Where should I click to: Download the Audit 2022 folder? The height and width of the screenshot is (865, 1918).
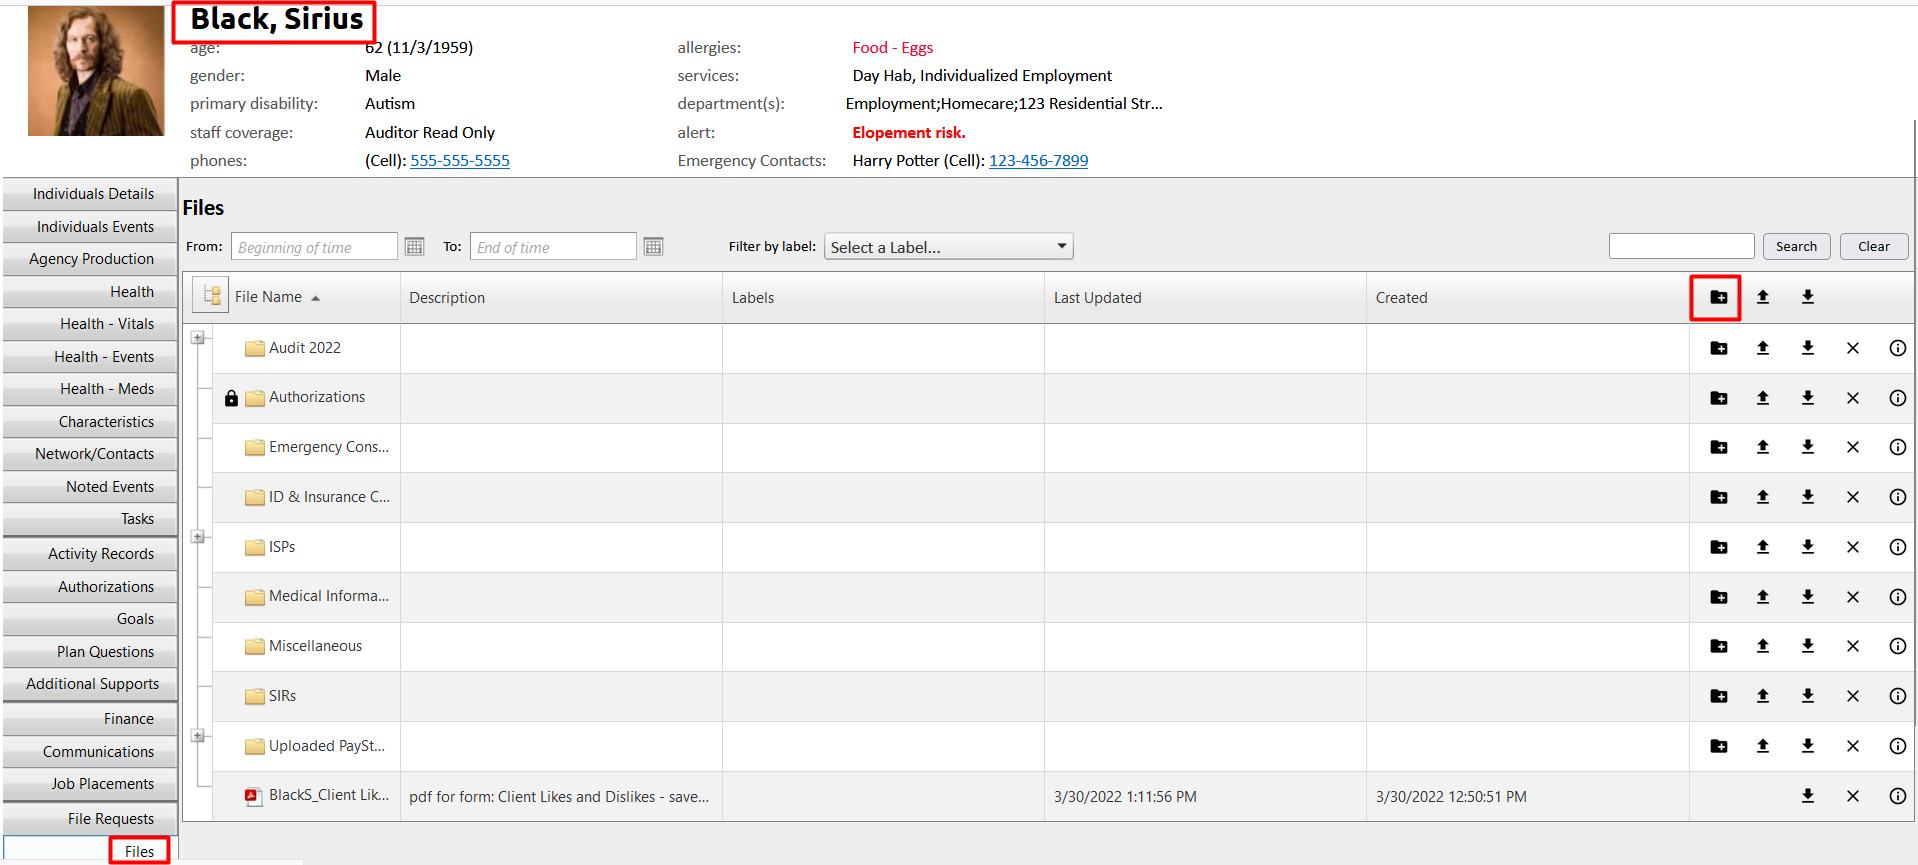point(1808,348)
